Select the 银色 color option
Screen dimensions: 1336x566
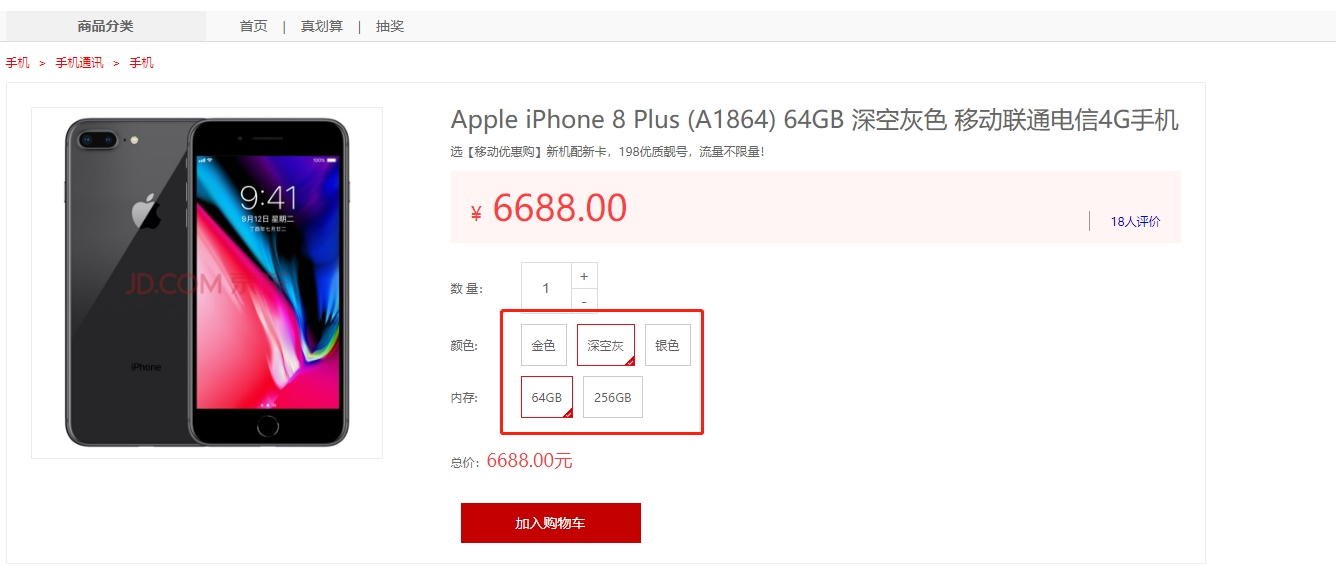667,345
